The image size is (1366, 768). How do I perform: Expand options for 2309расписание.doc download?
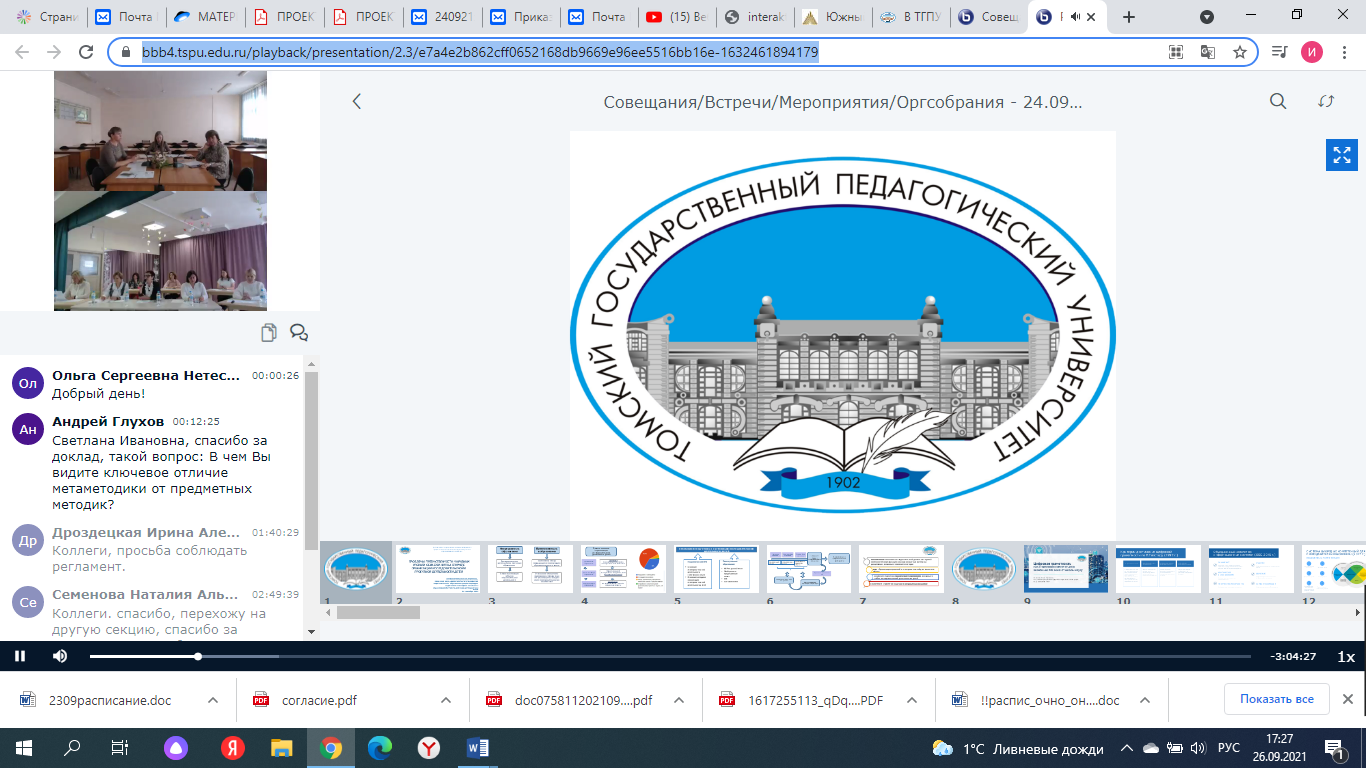pos(212,700)
